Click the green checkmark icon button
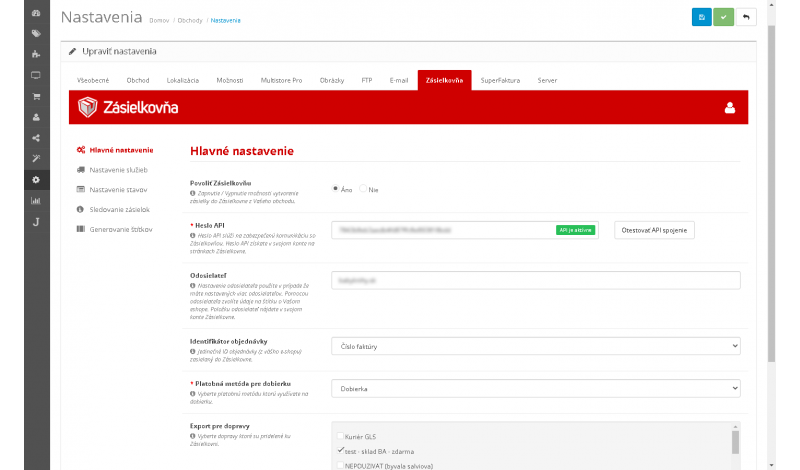 (x=723, y=17)
